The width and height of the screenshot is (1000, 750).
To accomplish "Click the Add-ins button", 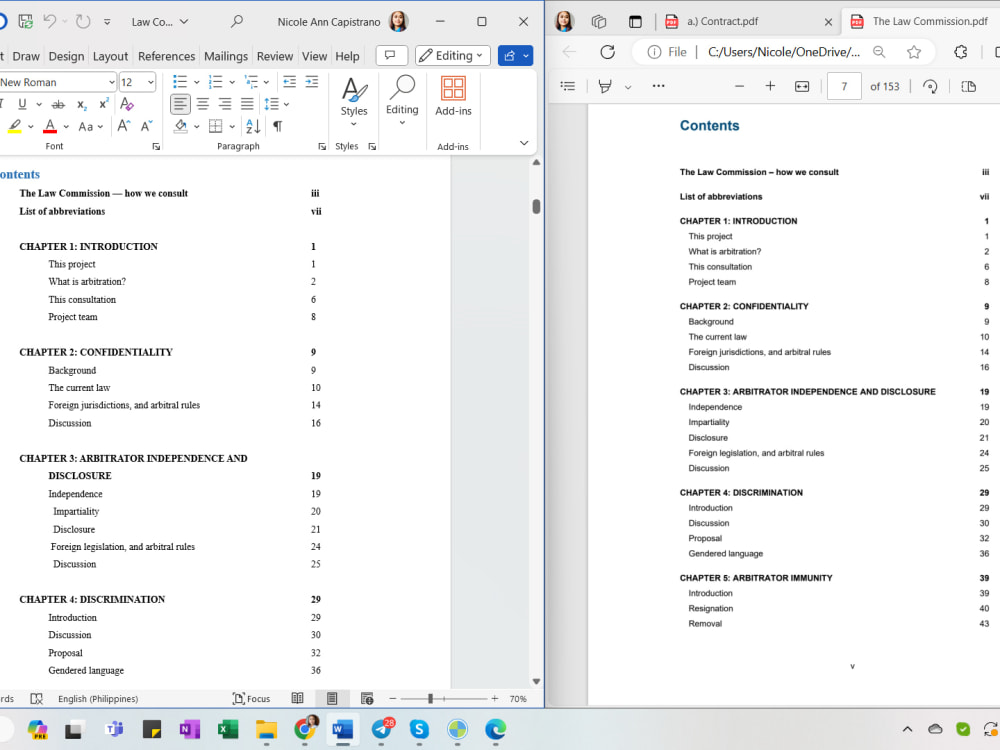I will [x=453, y=96].
